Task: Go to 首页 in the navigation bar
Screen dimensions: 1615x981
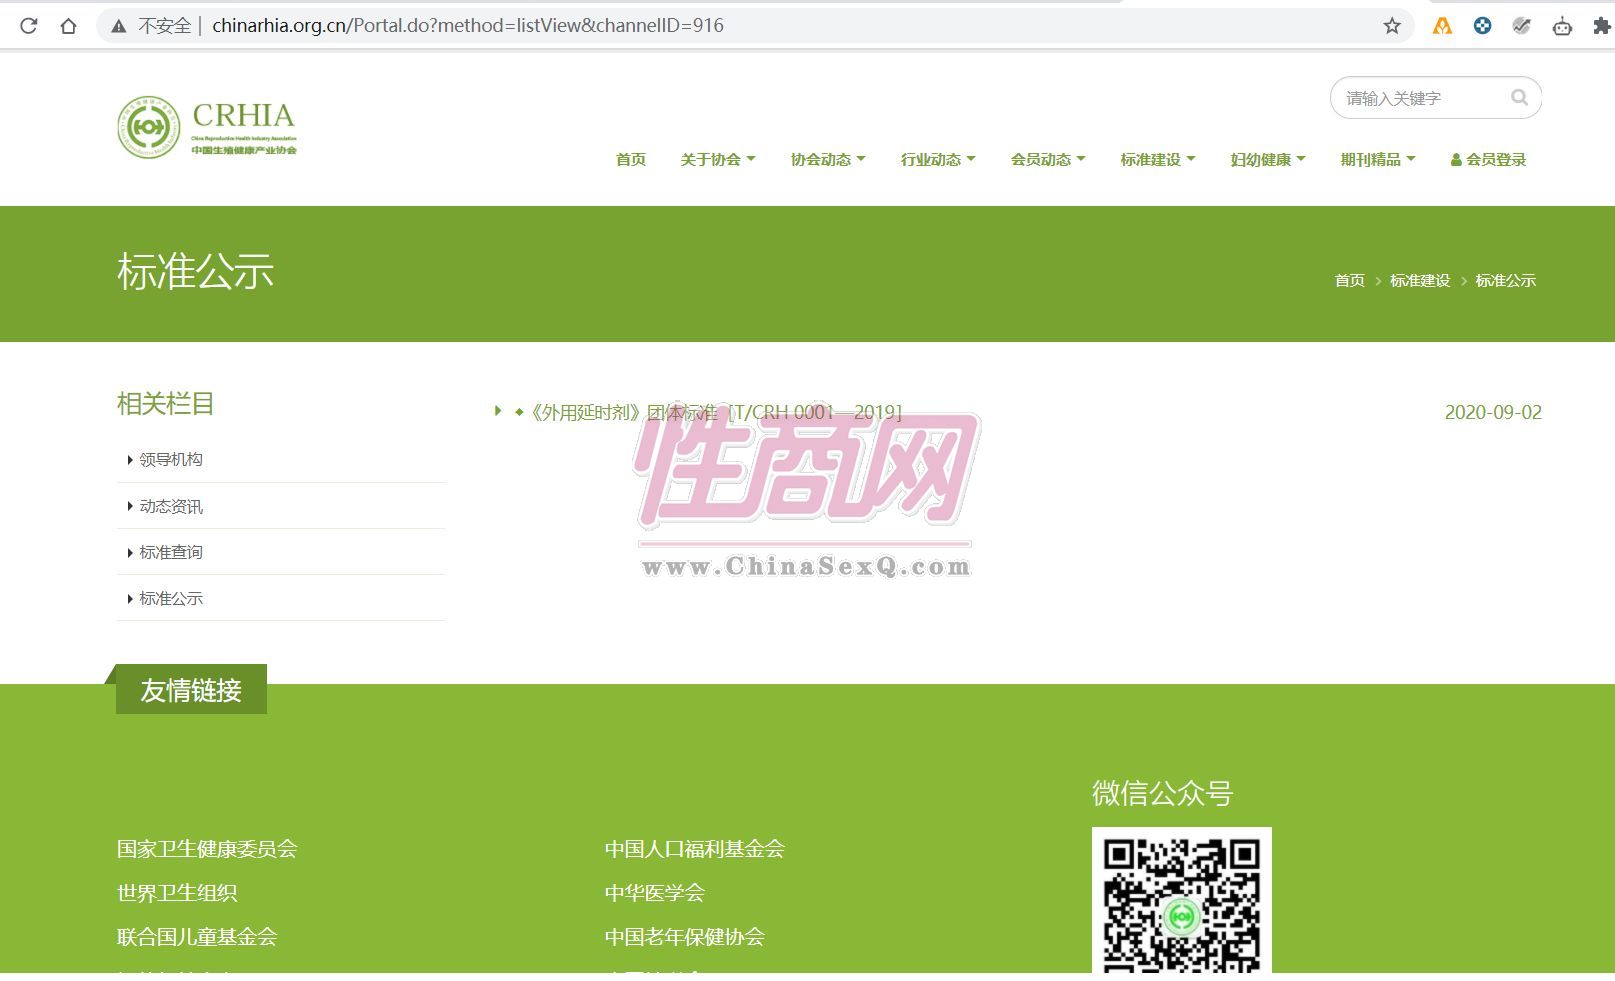Action: [630, 160]
